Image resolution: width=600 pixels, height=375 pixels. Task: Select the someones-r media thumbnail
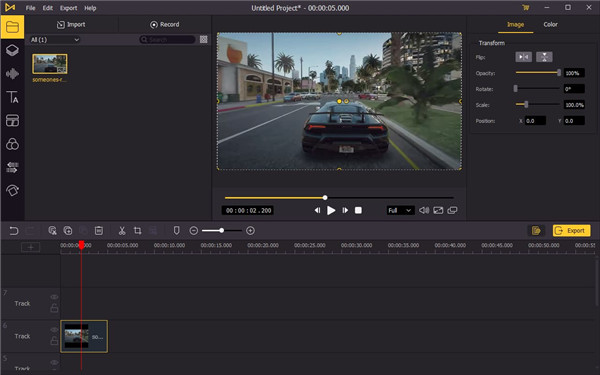point(50,64)
